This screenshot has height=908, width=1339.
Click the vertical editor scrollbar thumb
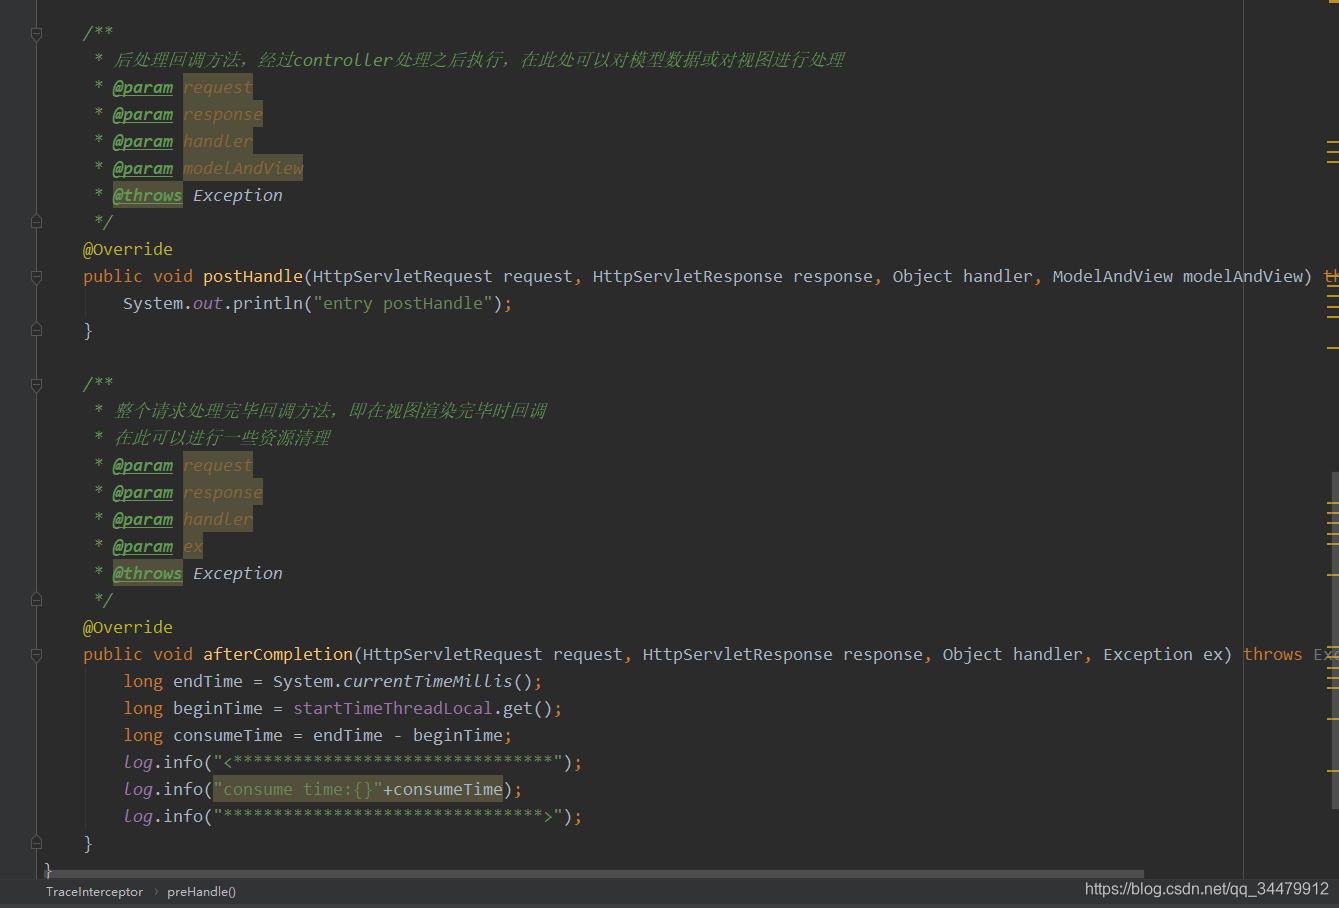click(1335, 640)
